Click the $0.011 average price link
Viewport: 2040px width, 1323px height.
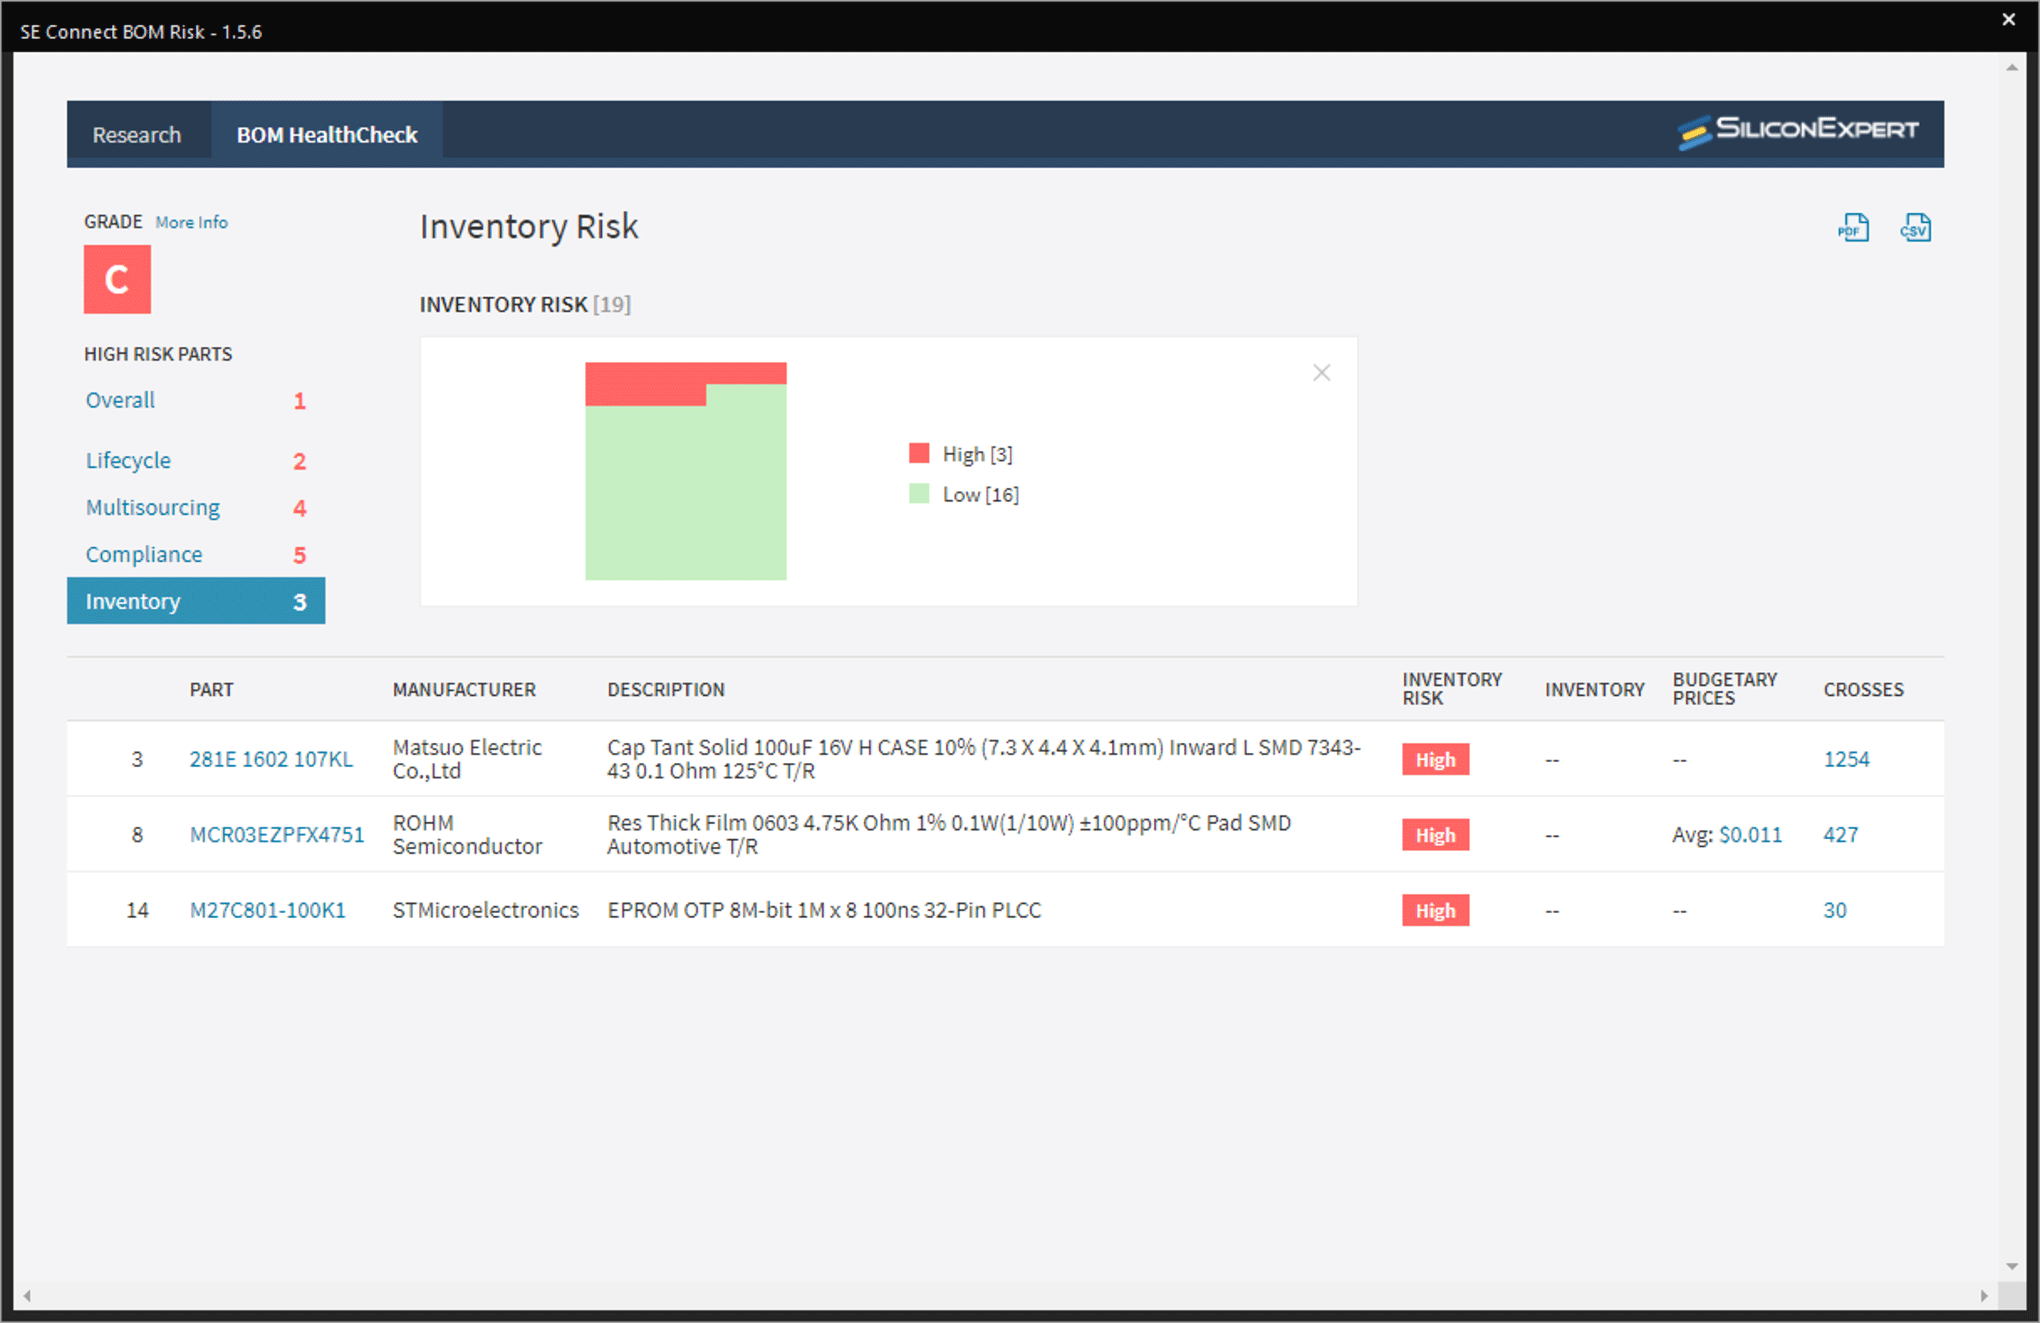pos(1750,834)
